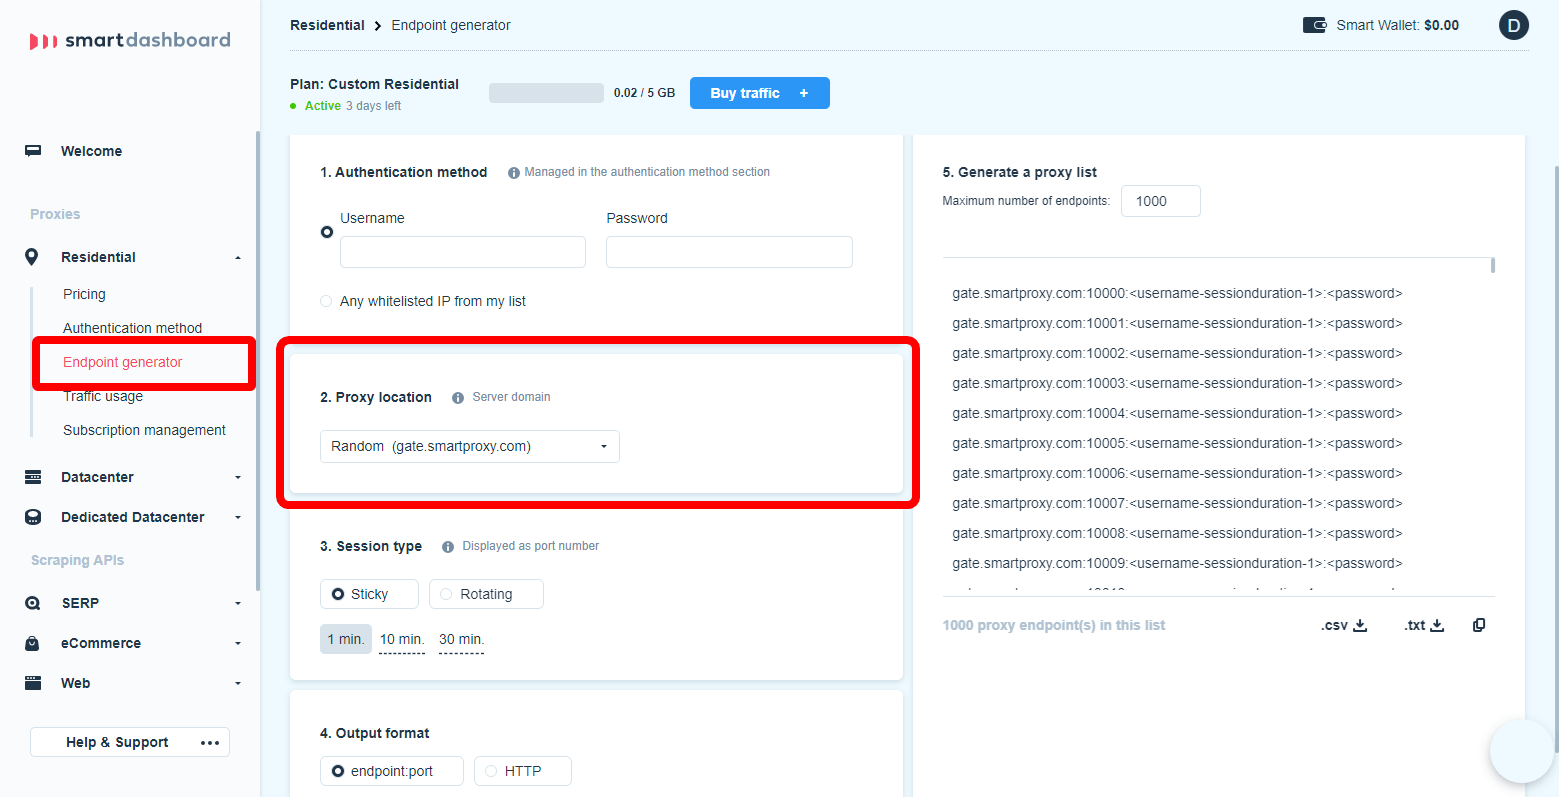
Task: Click the Buy traffic button
Action: click(x=760, y=93)
